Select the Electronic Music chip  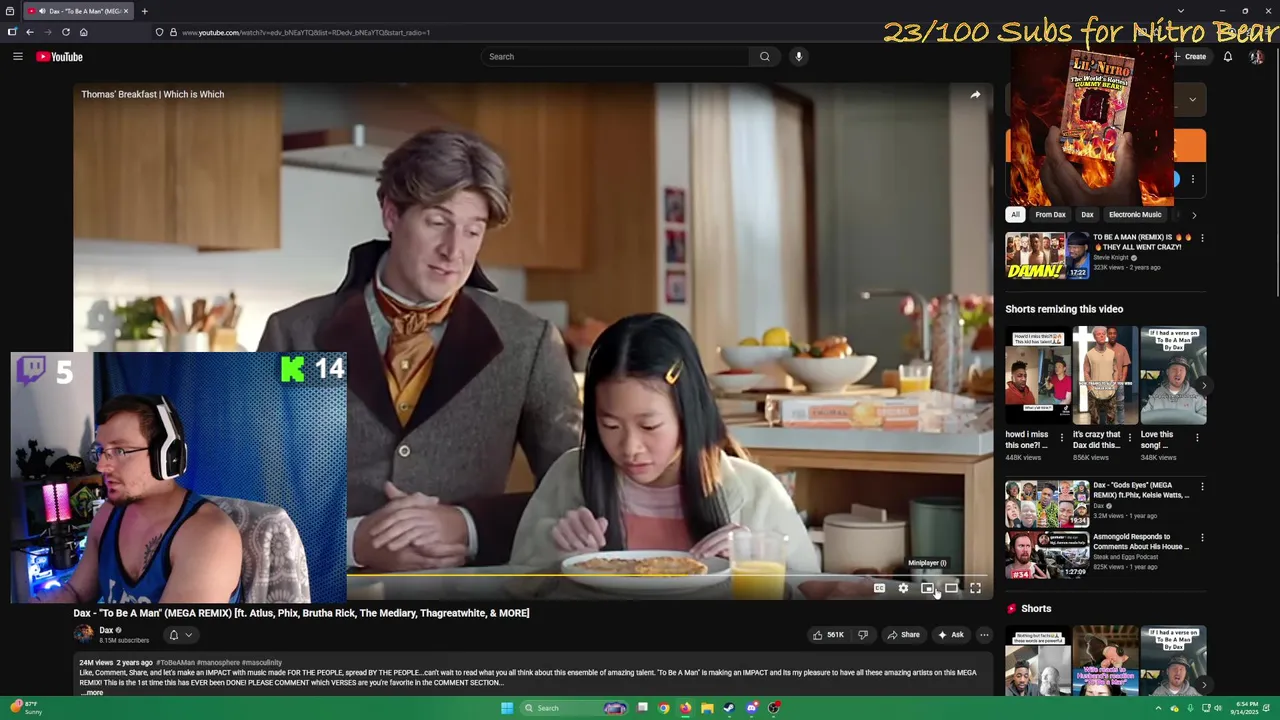(1135, 214)
